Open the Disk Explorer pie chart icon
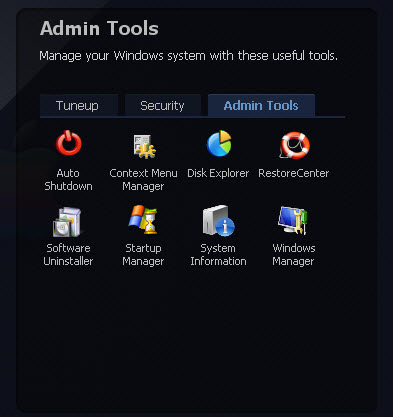 tap(219, 144)
